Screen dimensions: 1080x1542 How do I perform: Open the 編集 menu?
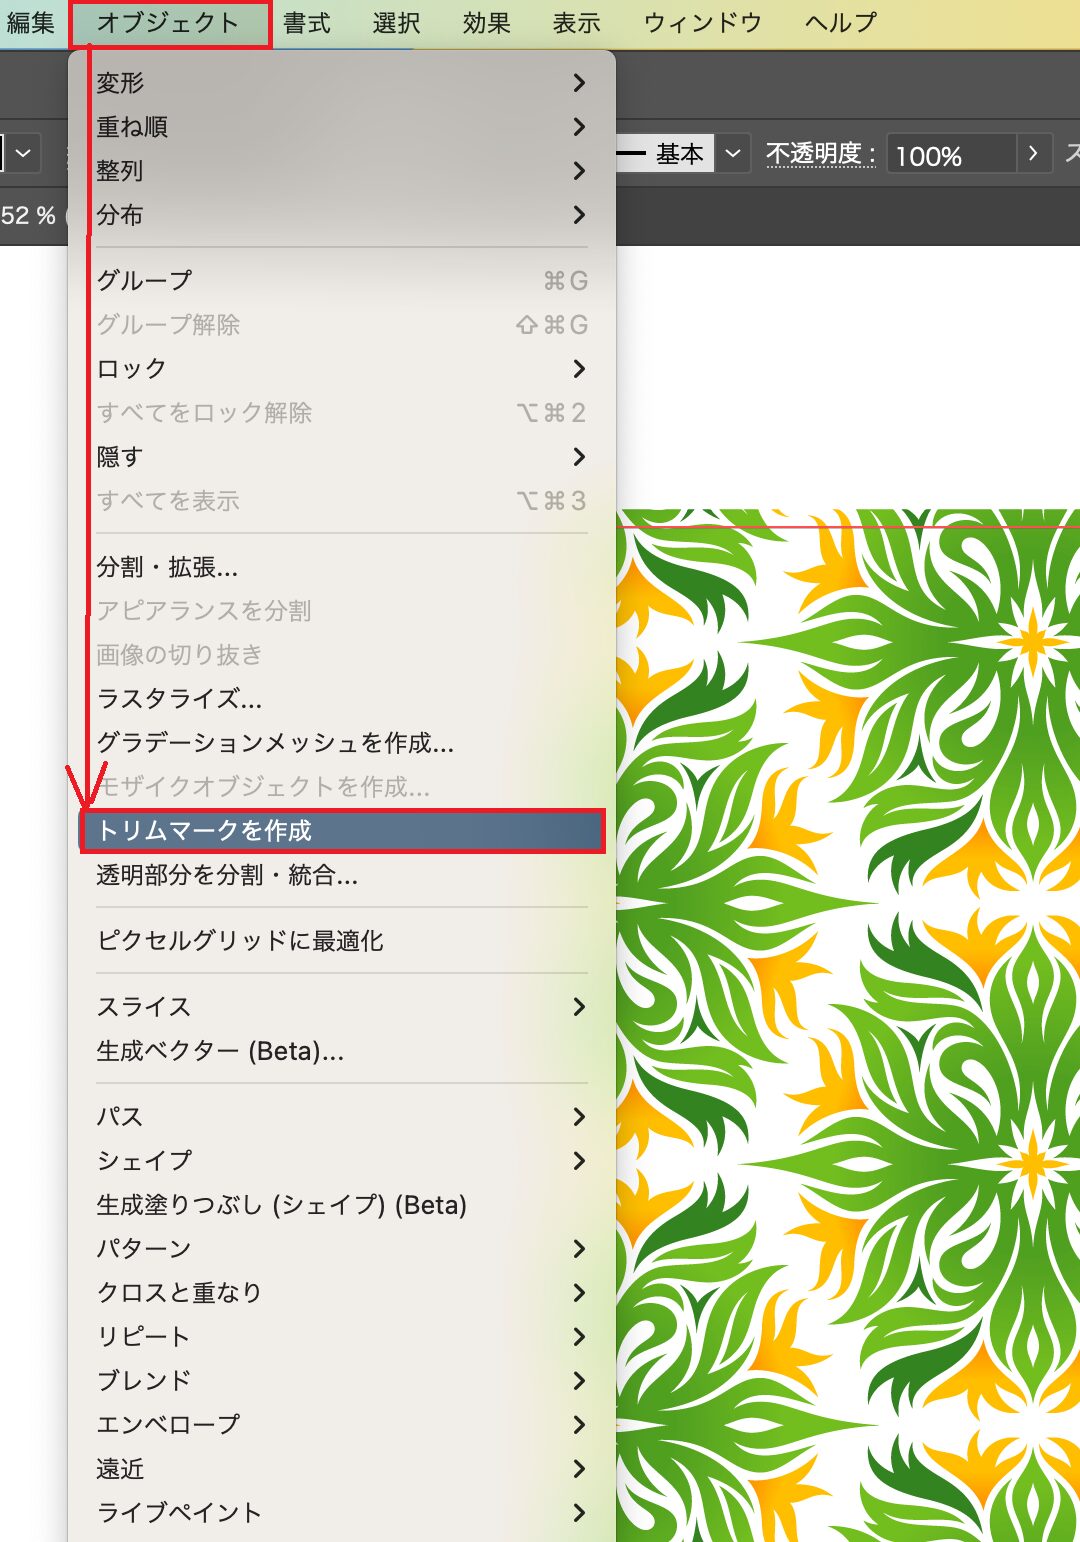pyautogui.click(x=30, y=23)
